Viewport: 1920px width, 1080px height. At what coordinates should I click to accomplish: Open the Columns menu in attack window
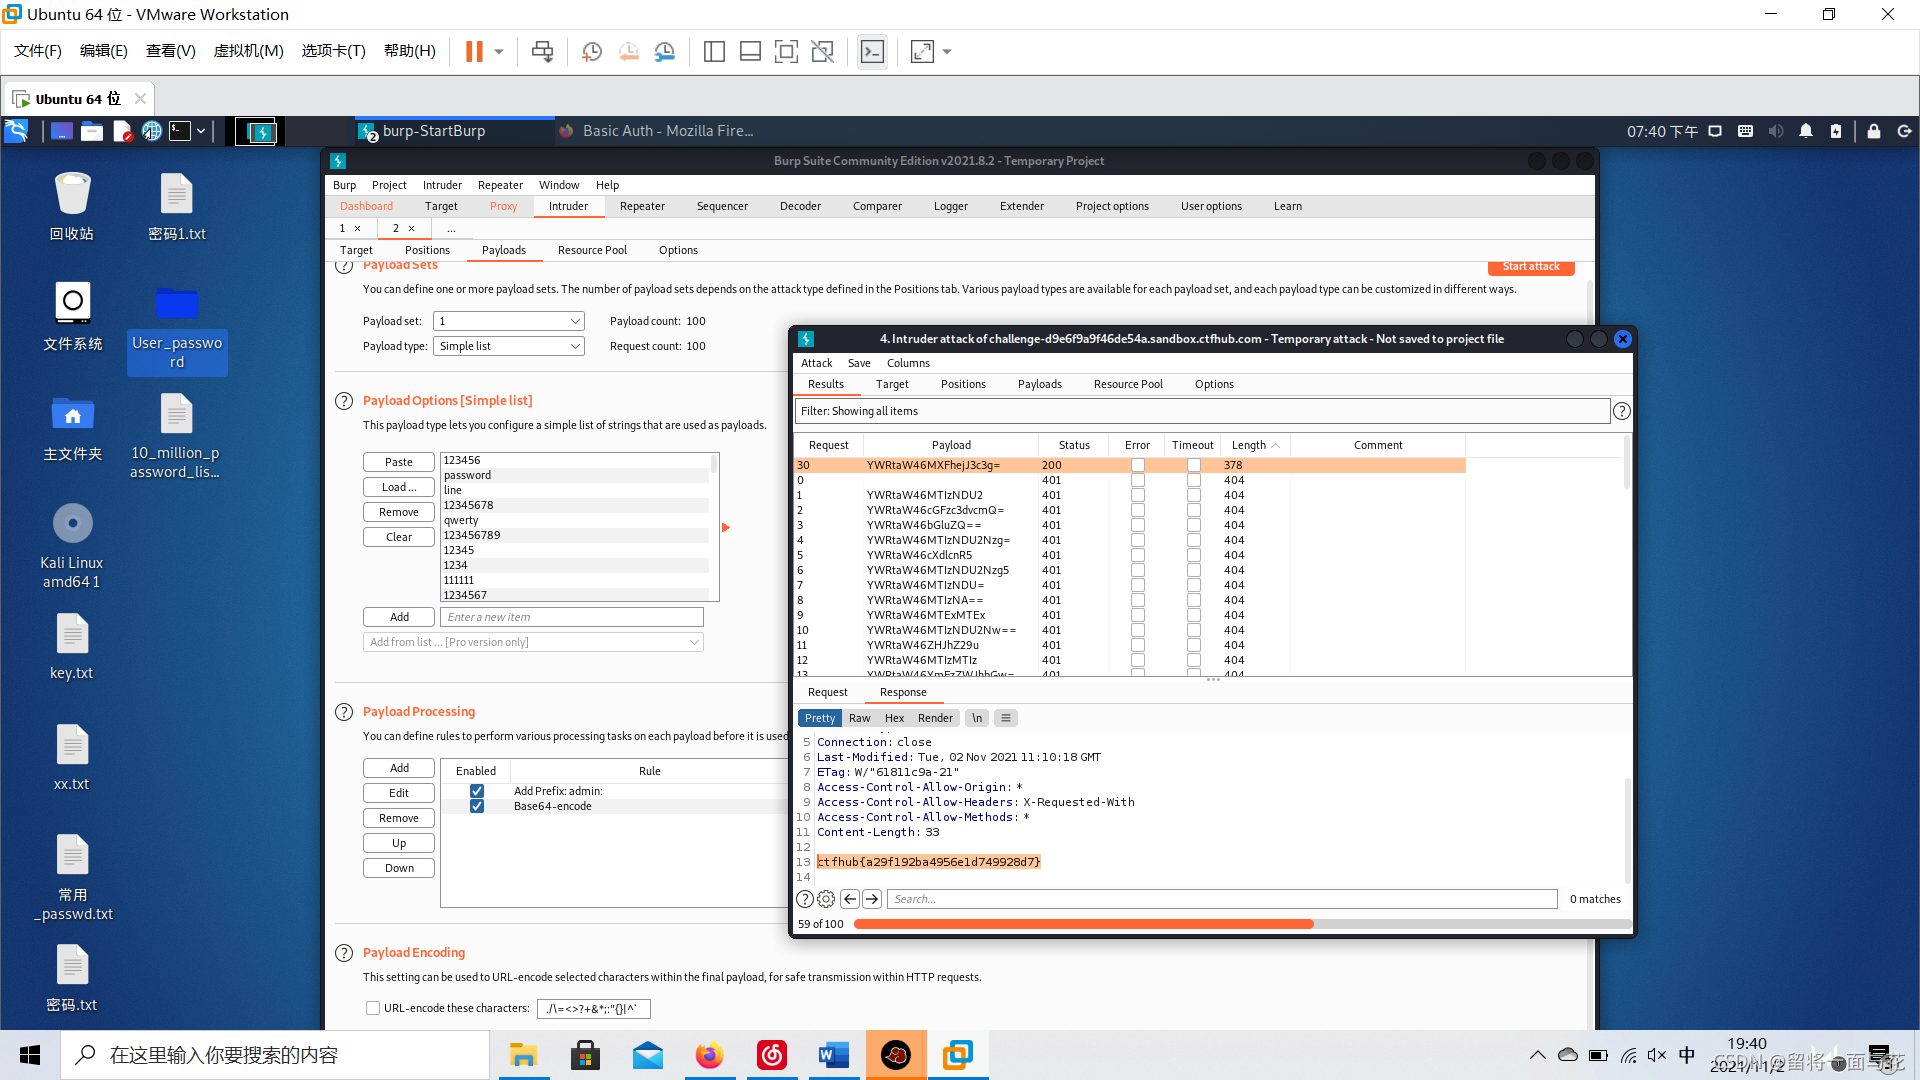907,363
